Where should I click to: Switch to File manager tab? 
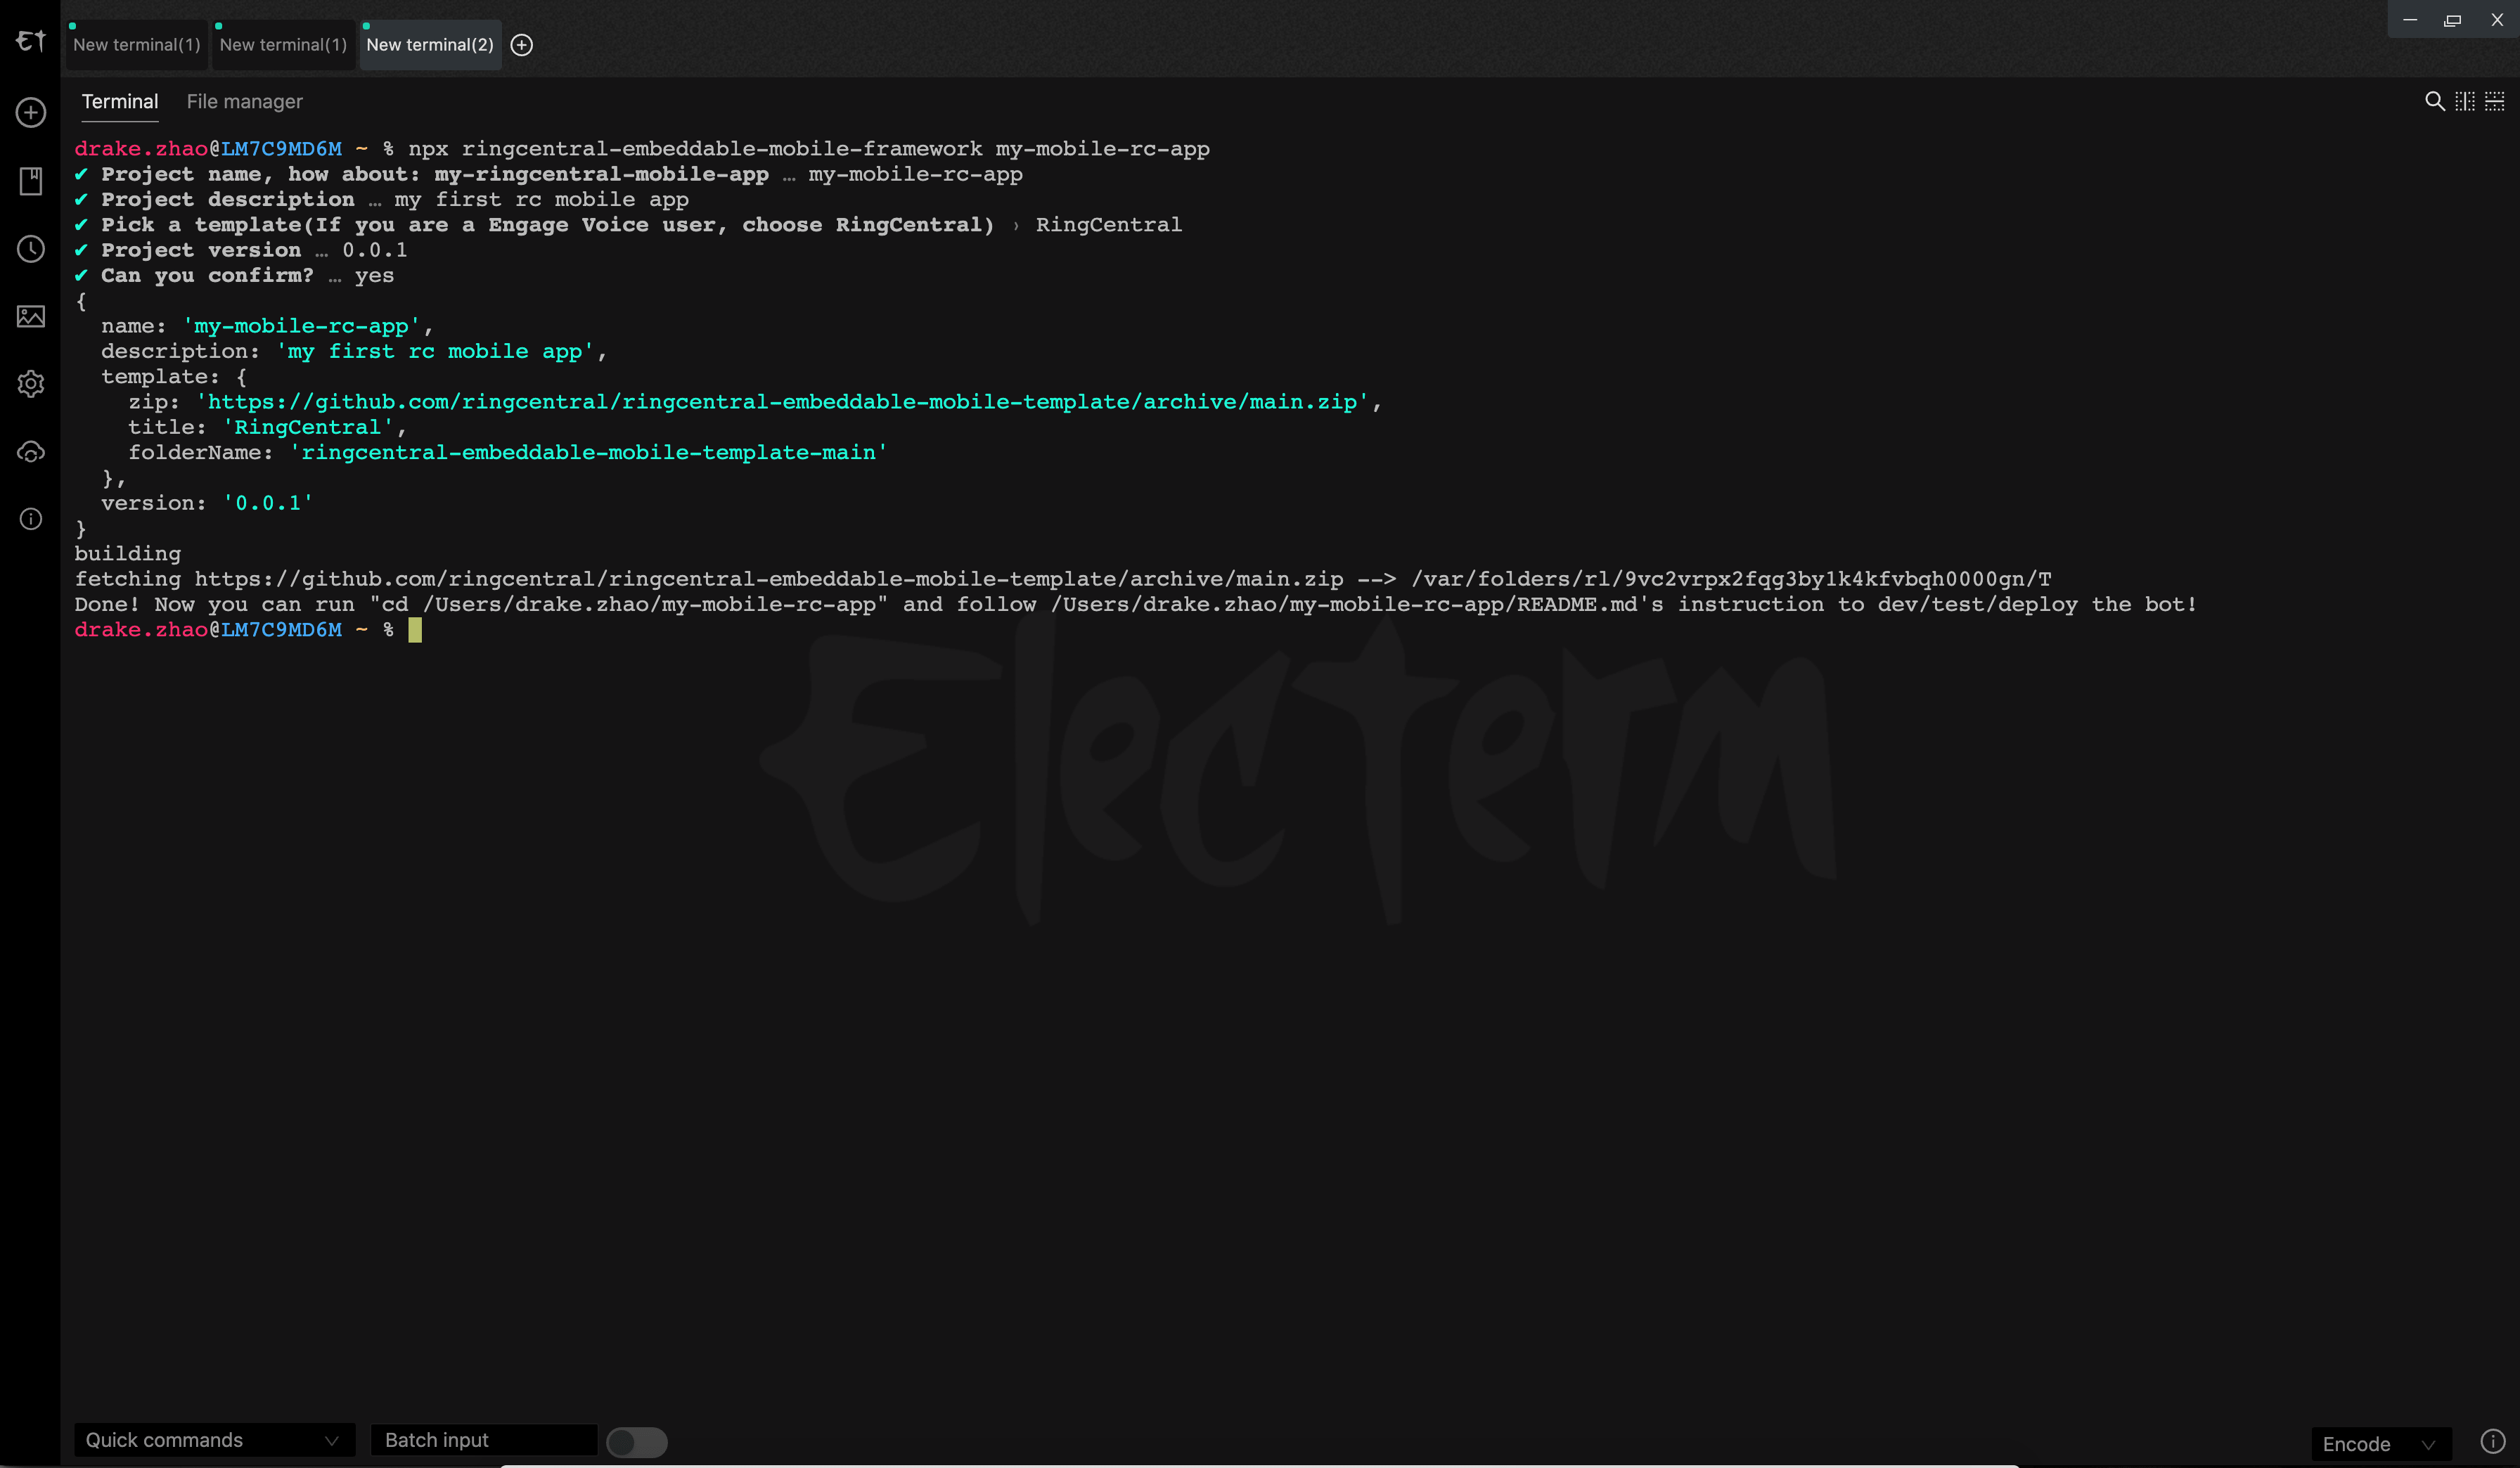(244, 102)
